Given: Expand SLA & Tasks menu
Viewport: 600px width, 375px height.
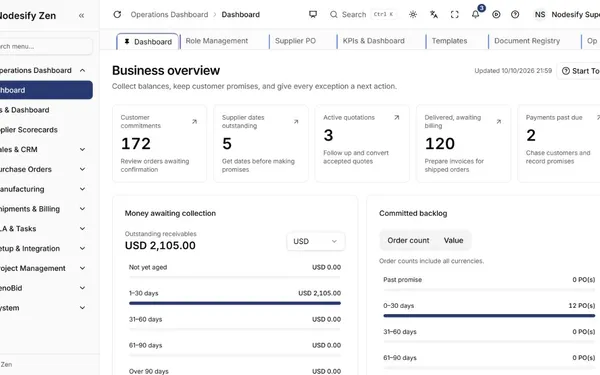Looking at the screenshot, I should (82, 229).
